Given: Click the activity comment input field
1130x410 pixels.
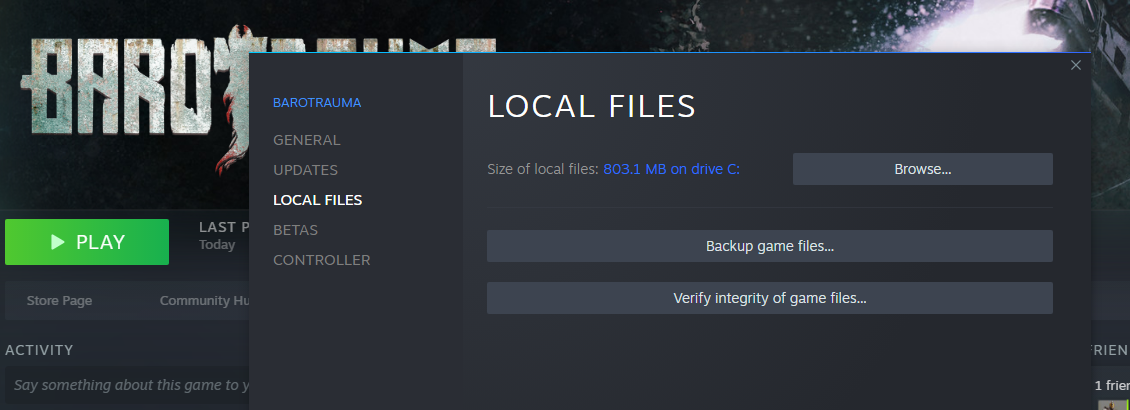Looking at the screenshot, I should tap(128, 386).
